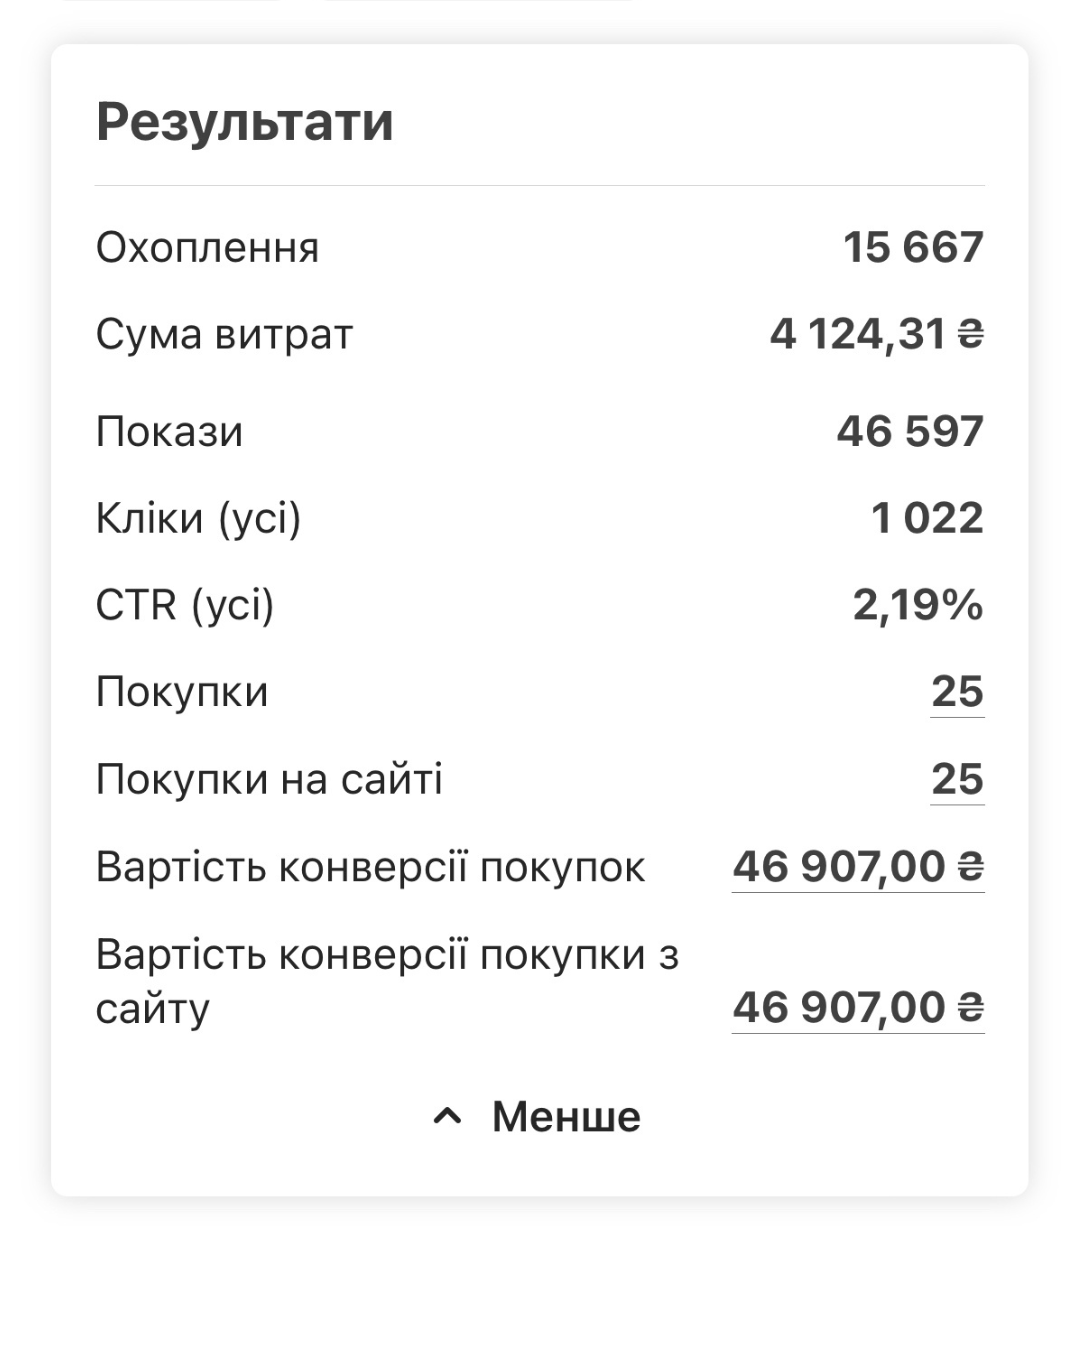Screen dimensions: 1080x1350
Task: Tap the CTR value 2,19%
Action: coord(918,605)
